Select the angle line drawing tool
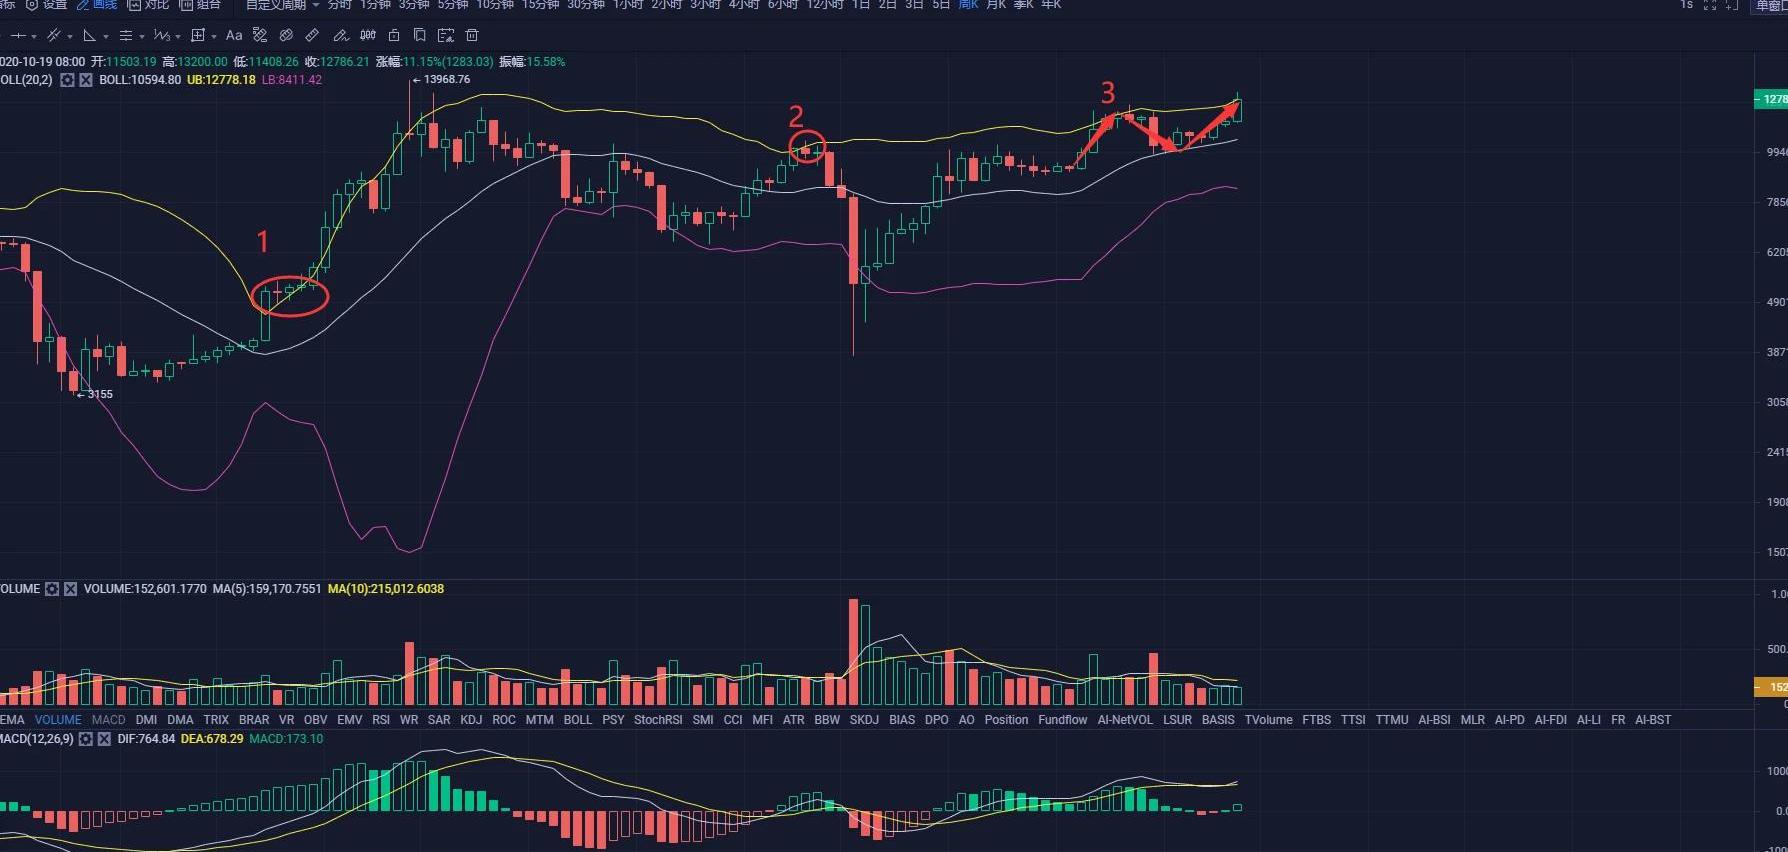Viewport: 1788px width, 852px height. coord(90,35)
